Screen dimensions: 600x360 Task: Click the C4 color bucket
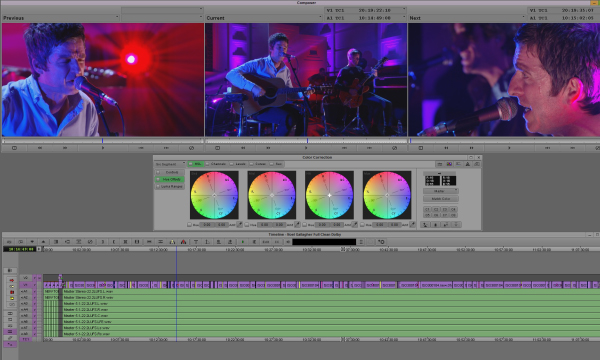click(x=453, y=209)
